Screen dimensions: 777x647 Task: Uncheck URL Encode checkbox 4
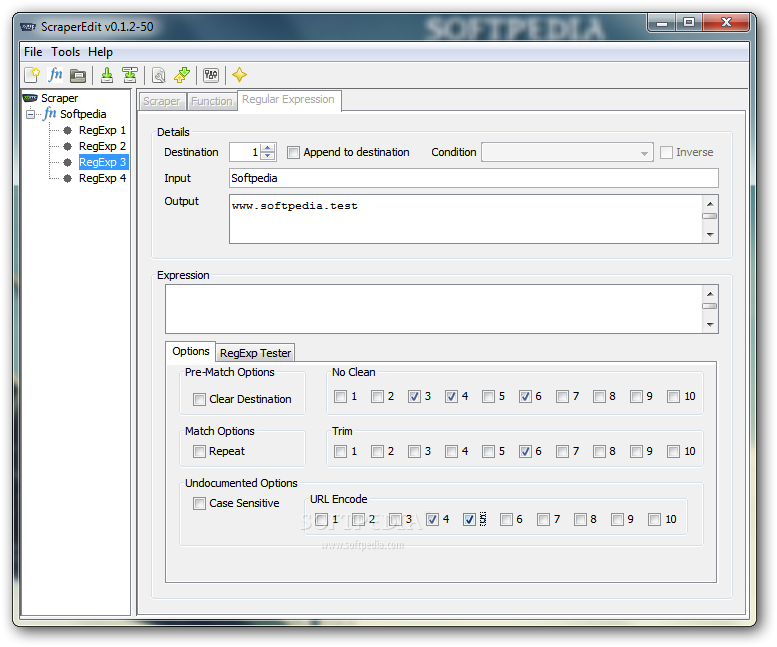433,519
